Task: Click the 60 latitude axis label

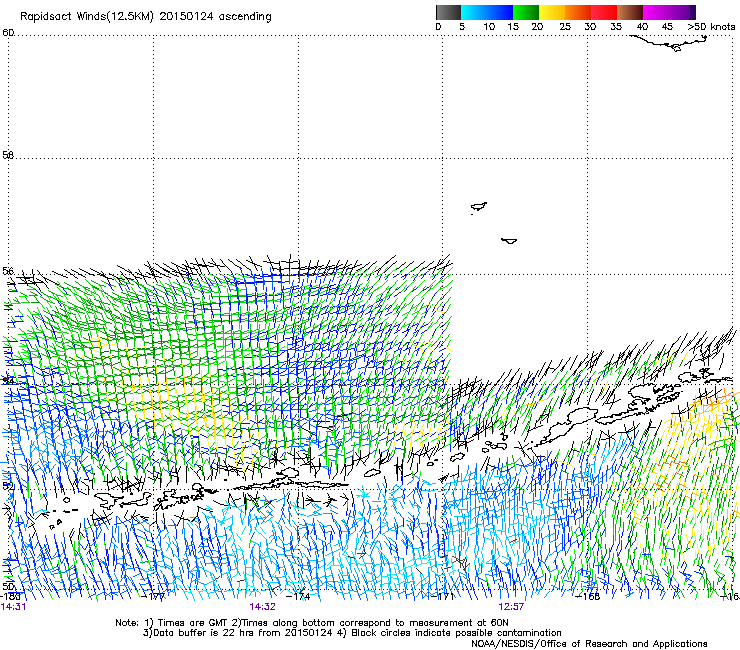Action: pos(8,33)
